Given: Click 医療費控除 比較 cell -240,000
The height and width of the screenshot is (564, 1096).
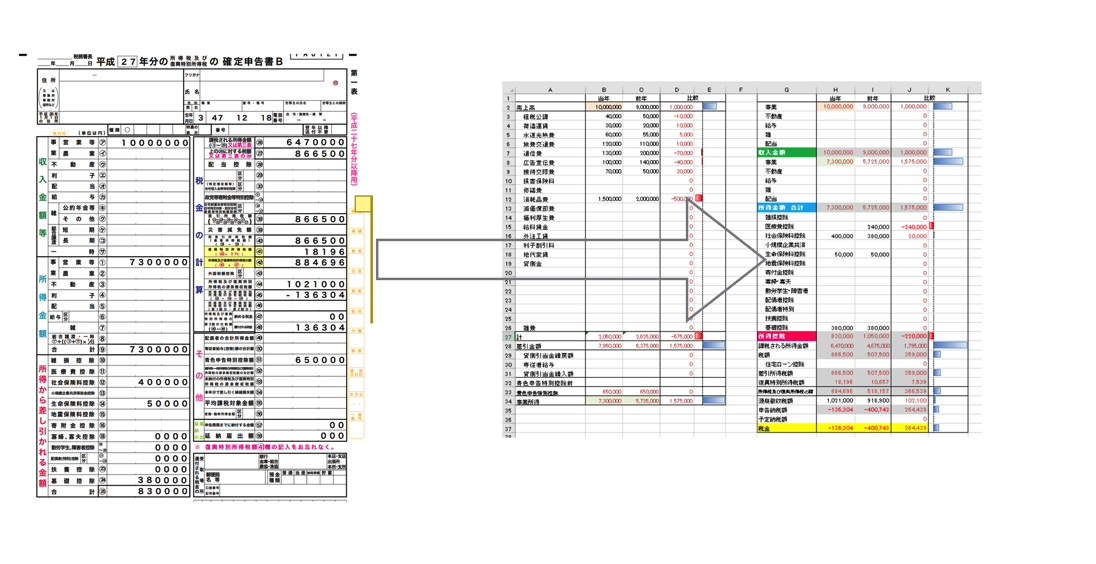Looking at the screenshot, I should 911,226.
